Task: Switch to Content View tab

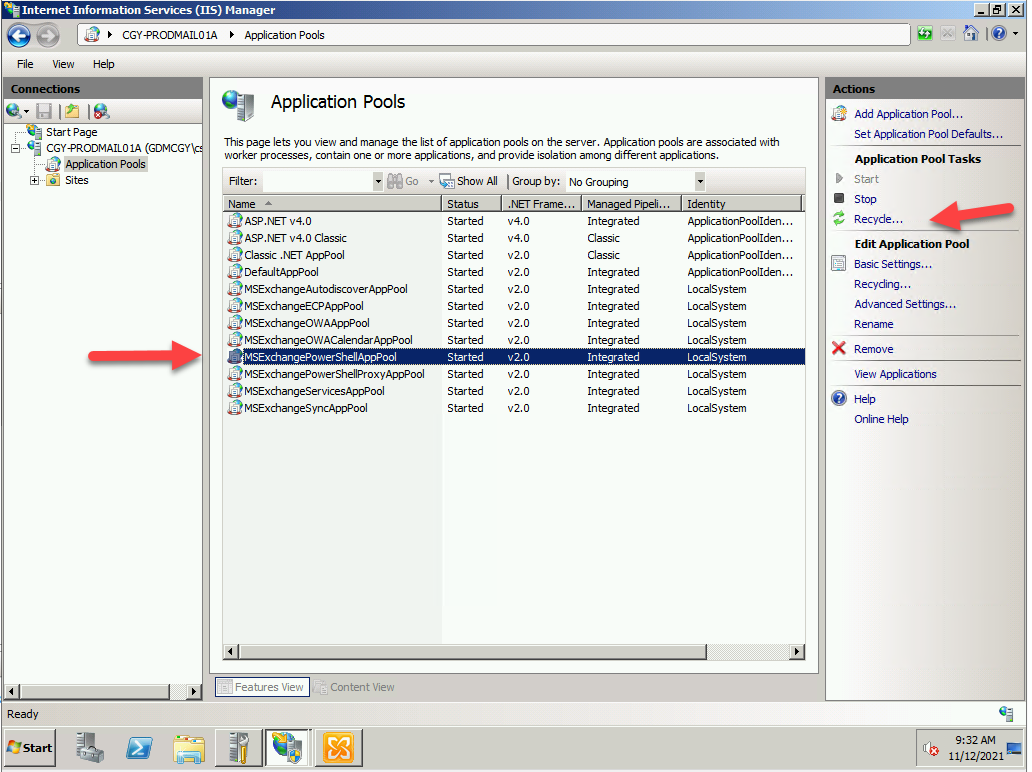Action: (355, 687)
